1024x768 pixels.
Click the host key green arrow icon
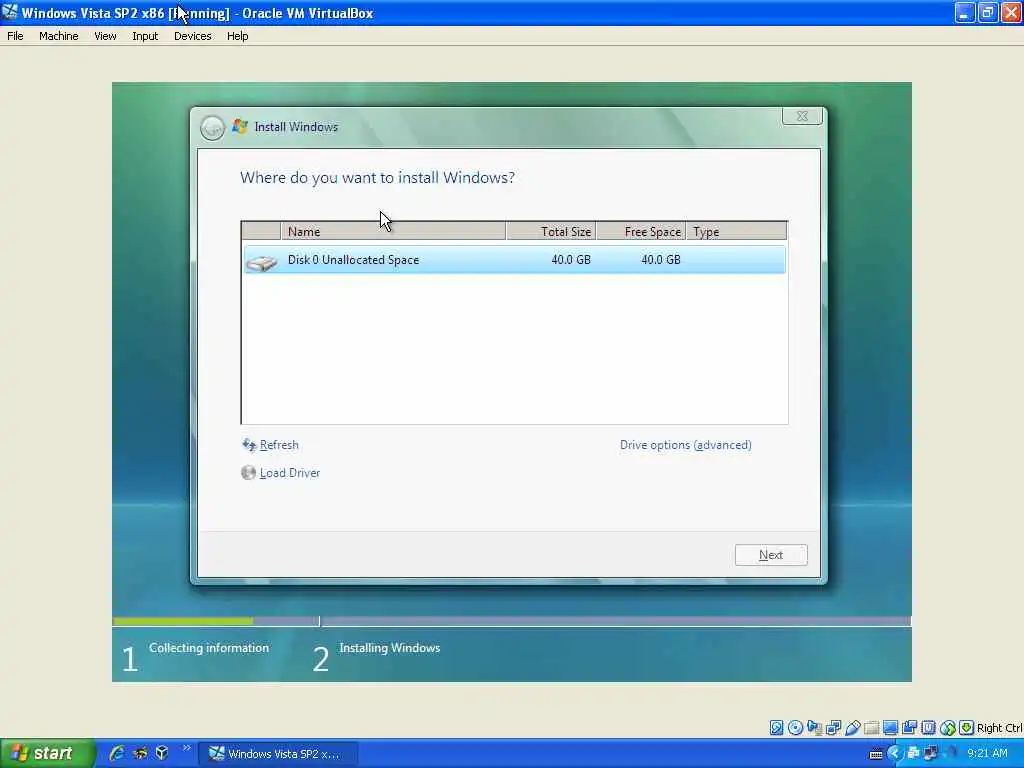coord(967,728)
